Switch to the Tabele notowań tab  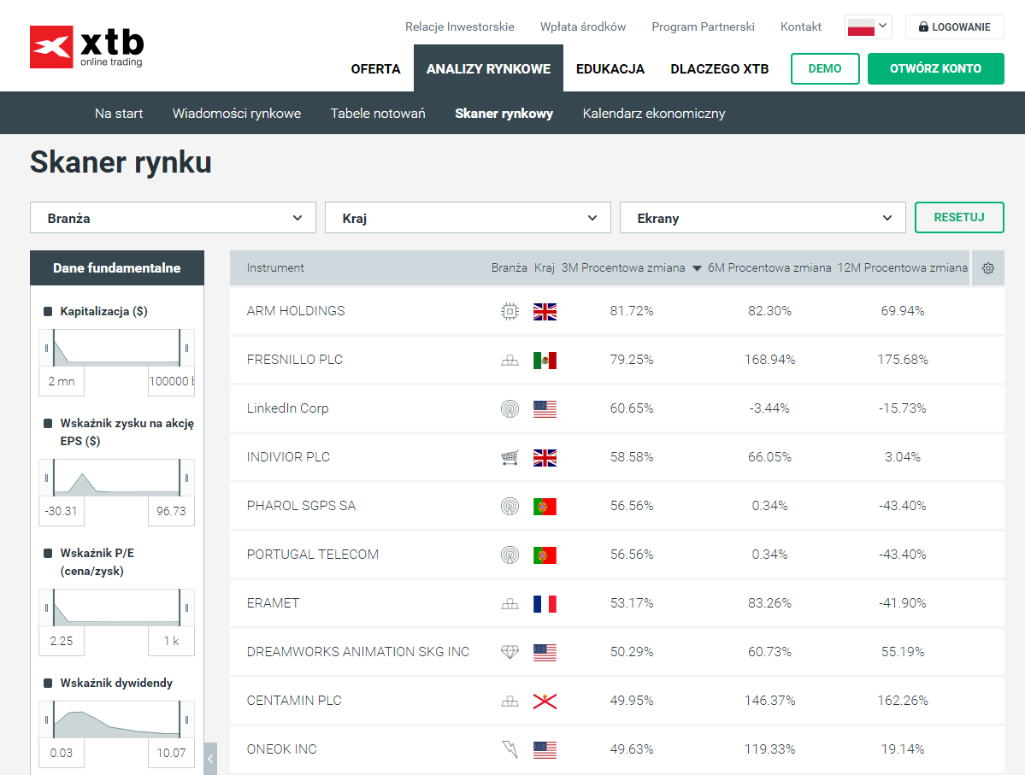tap(378, 113)
